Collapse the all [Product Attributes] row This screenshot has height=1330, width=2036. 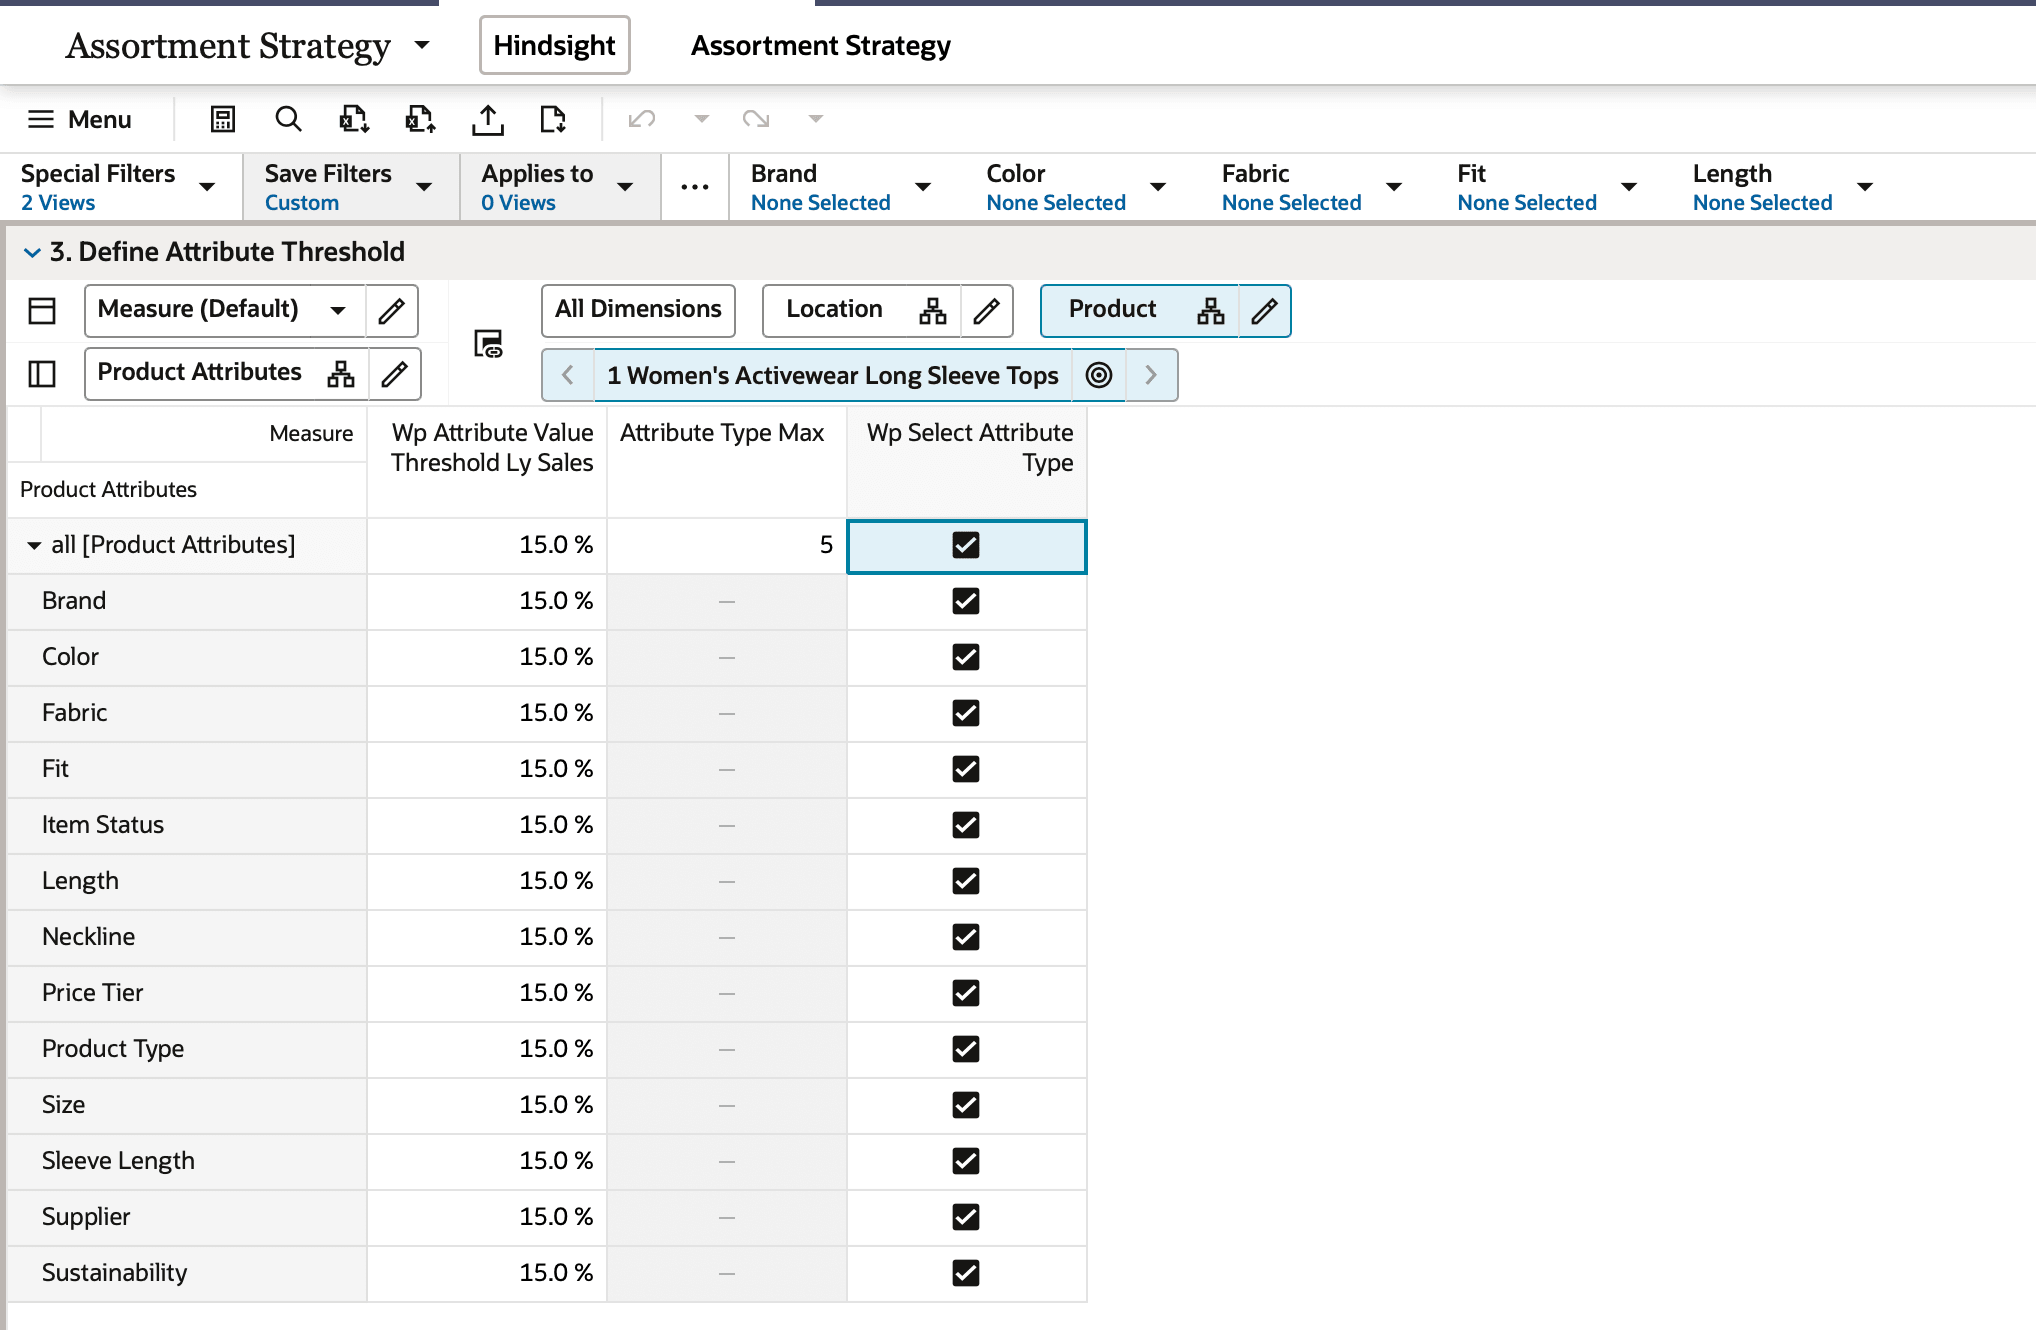34,546
